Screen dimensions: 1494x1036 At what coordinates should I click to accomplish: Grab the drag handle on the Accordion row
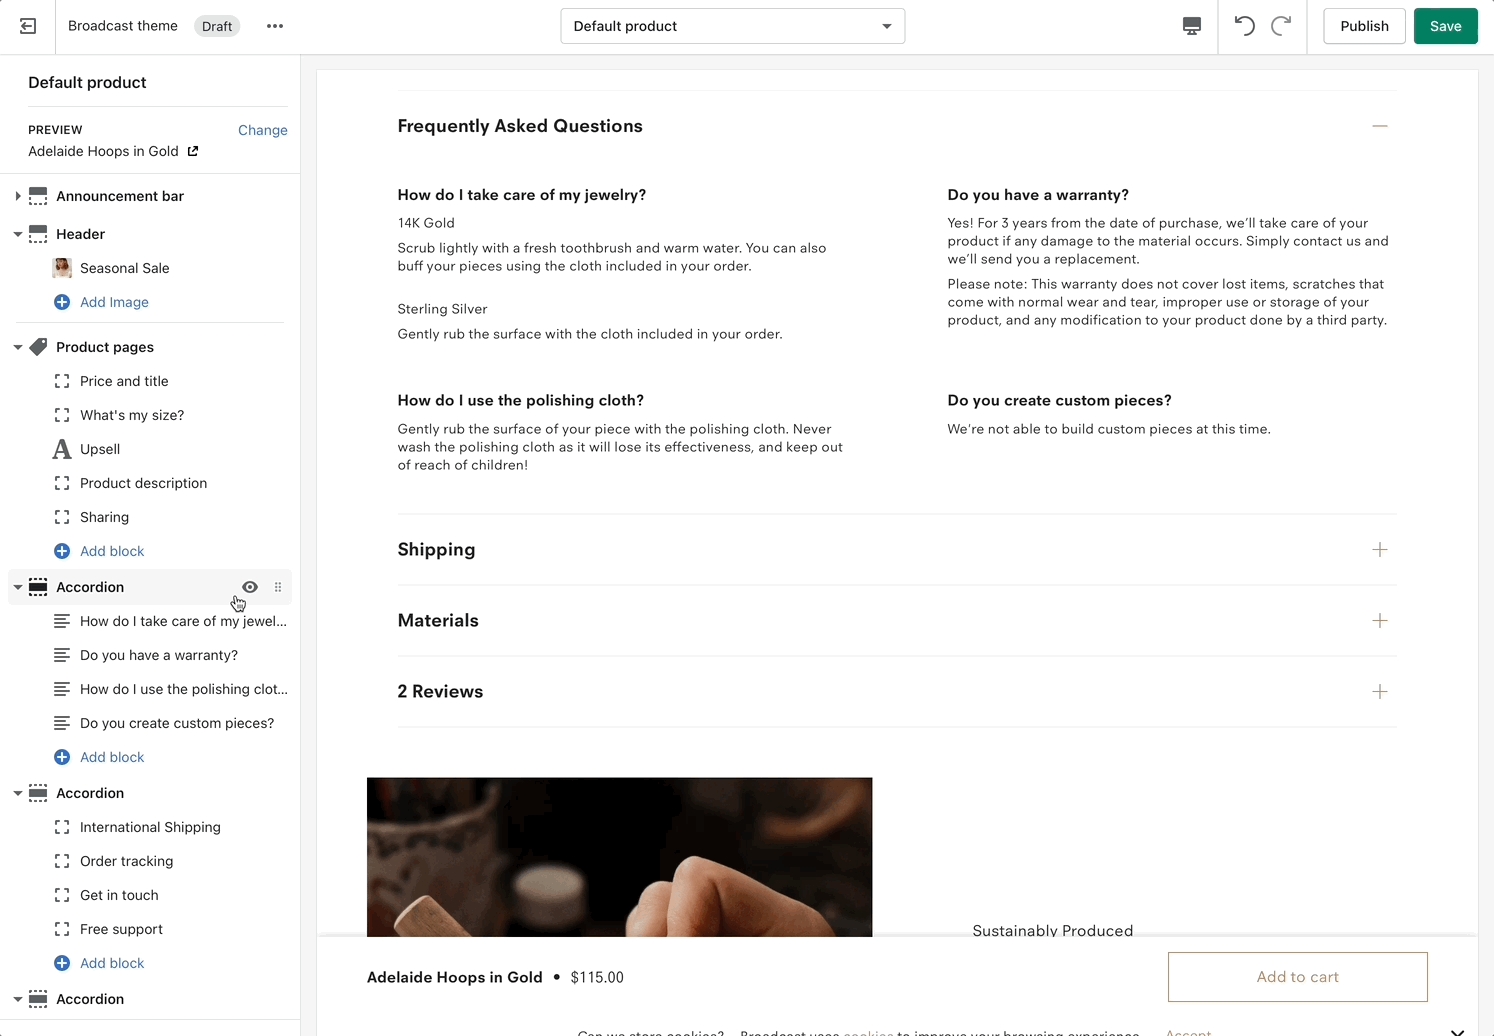click(278, 587)
